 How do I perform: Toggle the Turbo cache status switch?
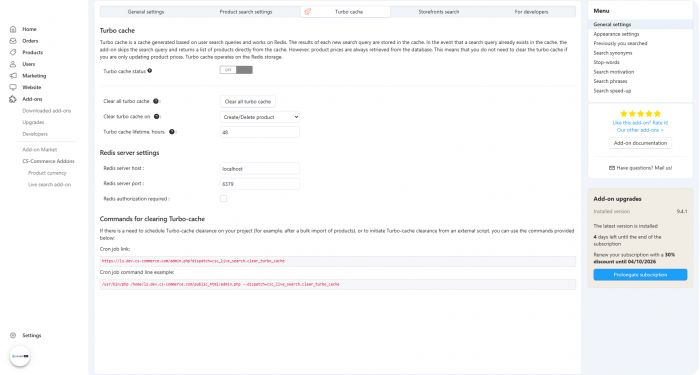click(236, 70)
